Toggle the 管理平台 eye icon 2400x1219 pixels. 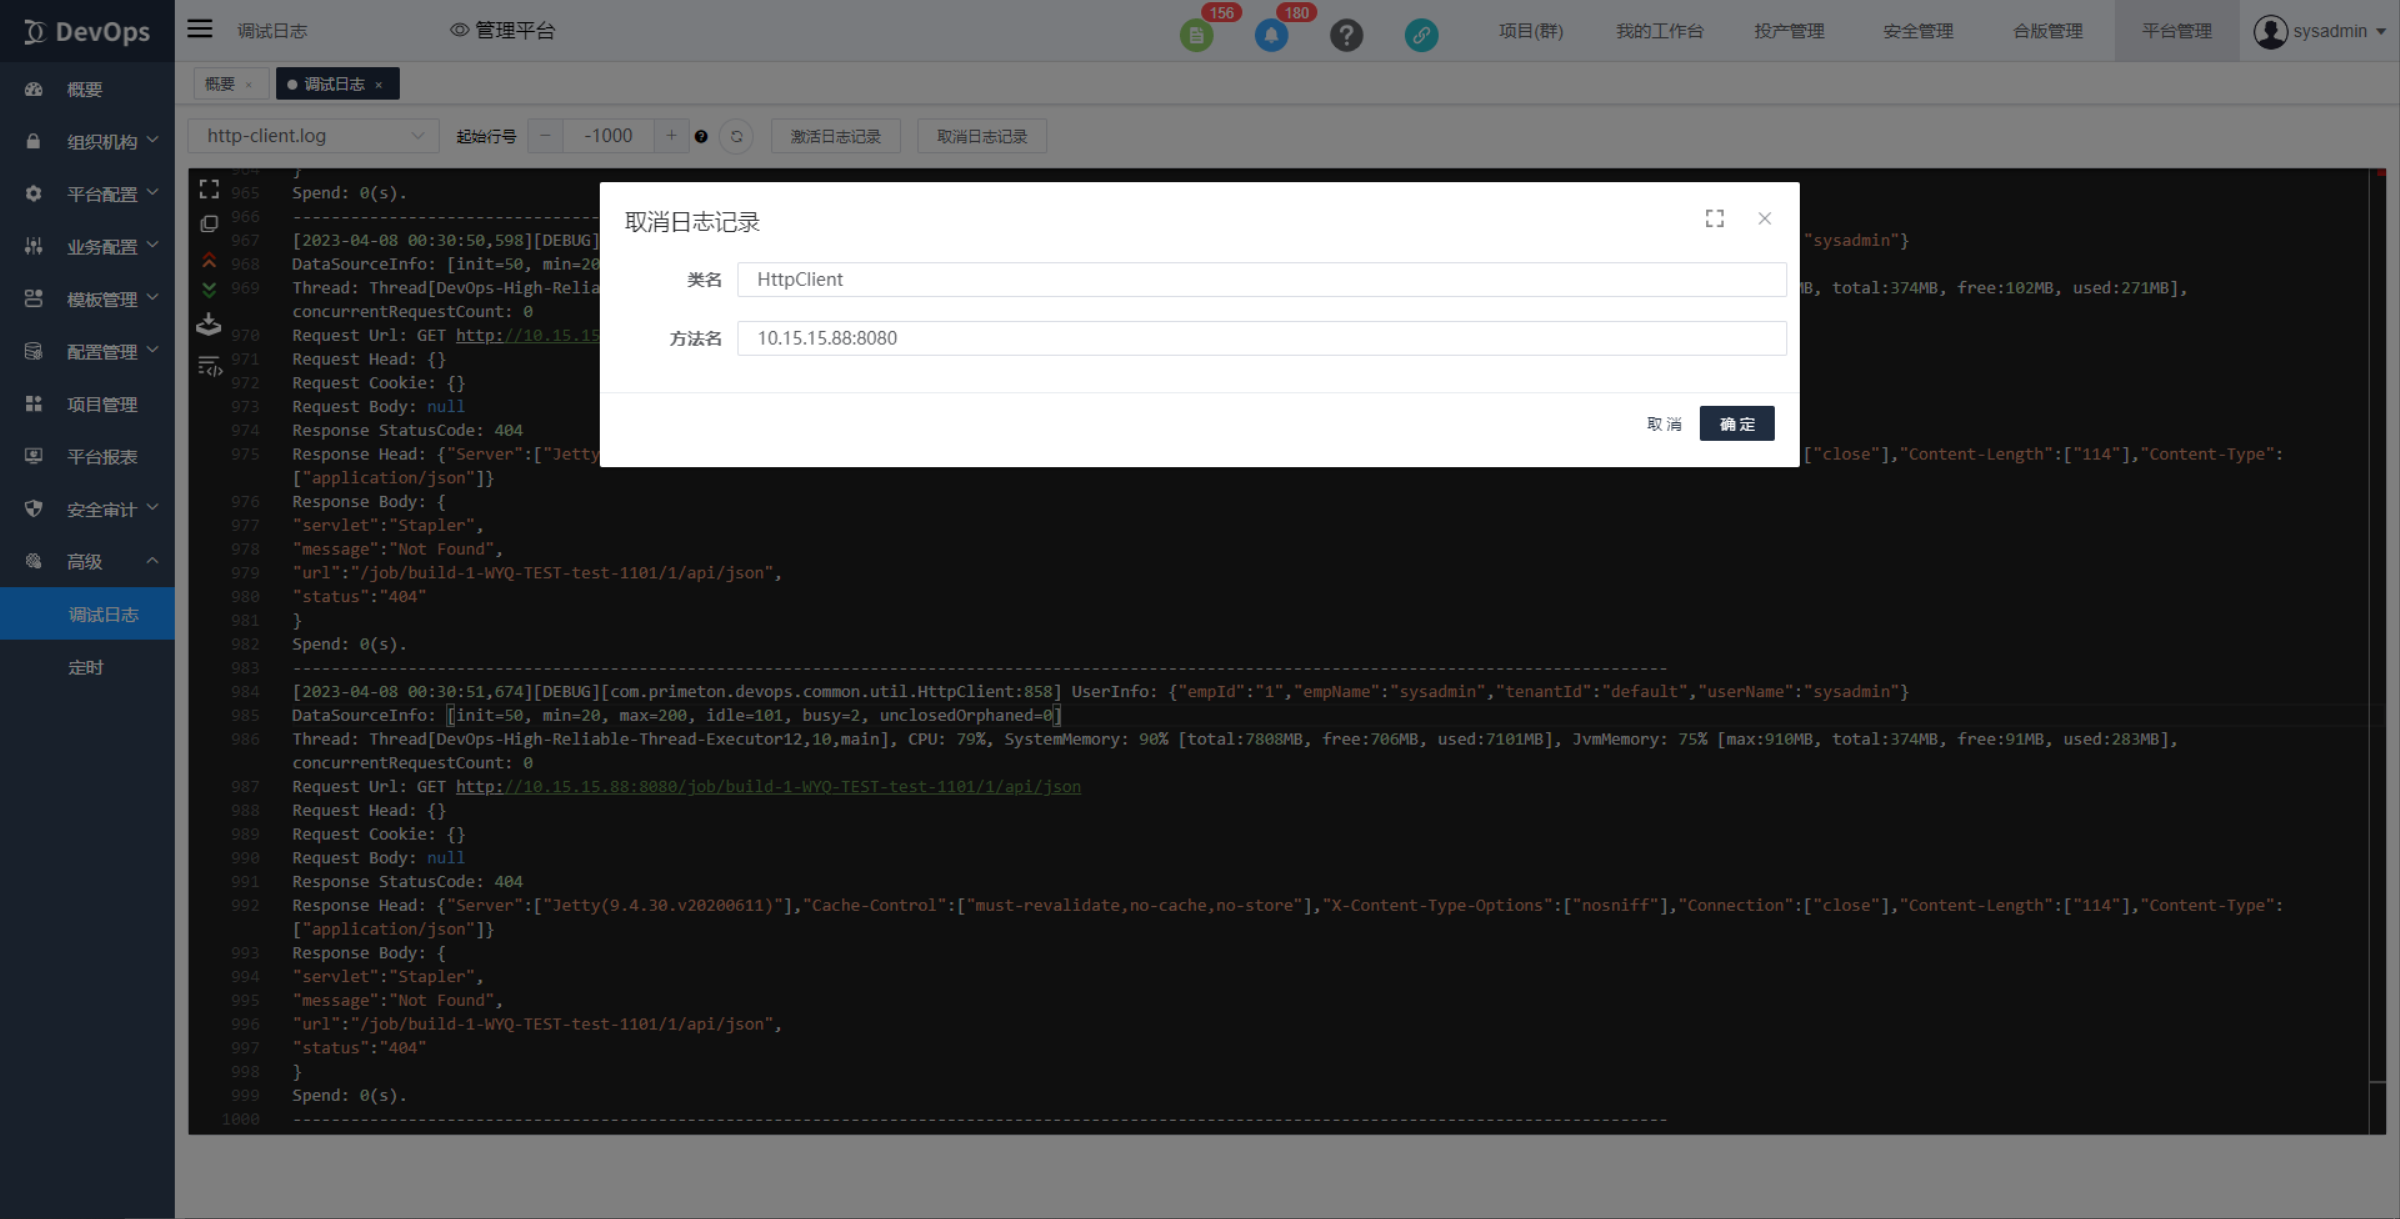(459, 30)
